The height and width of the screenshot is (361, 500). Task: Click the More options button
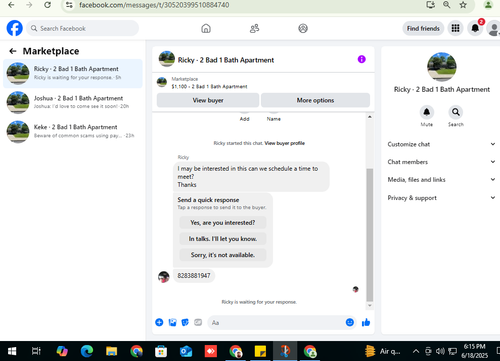click(x=315, y=100)
